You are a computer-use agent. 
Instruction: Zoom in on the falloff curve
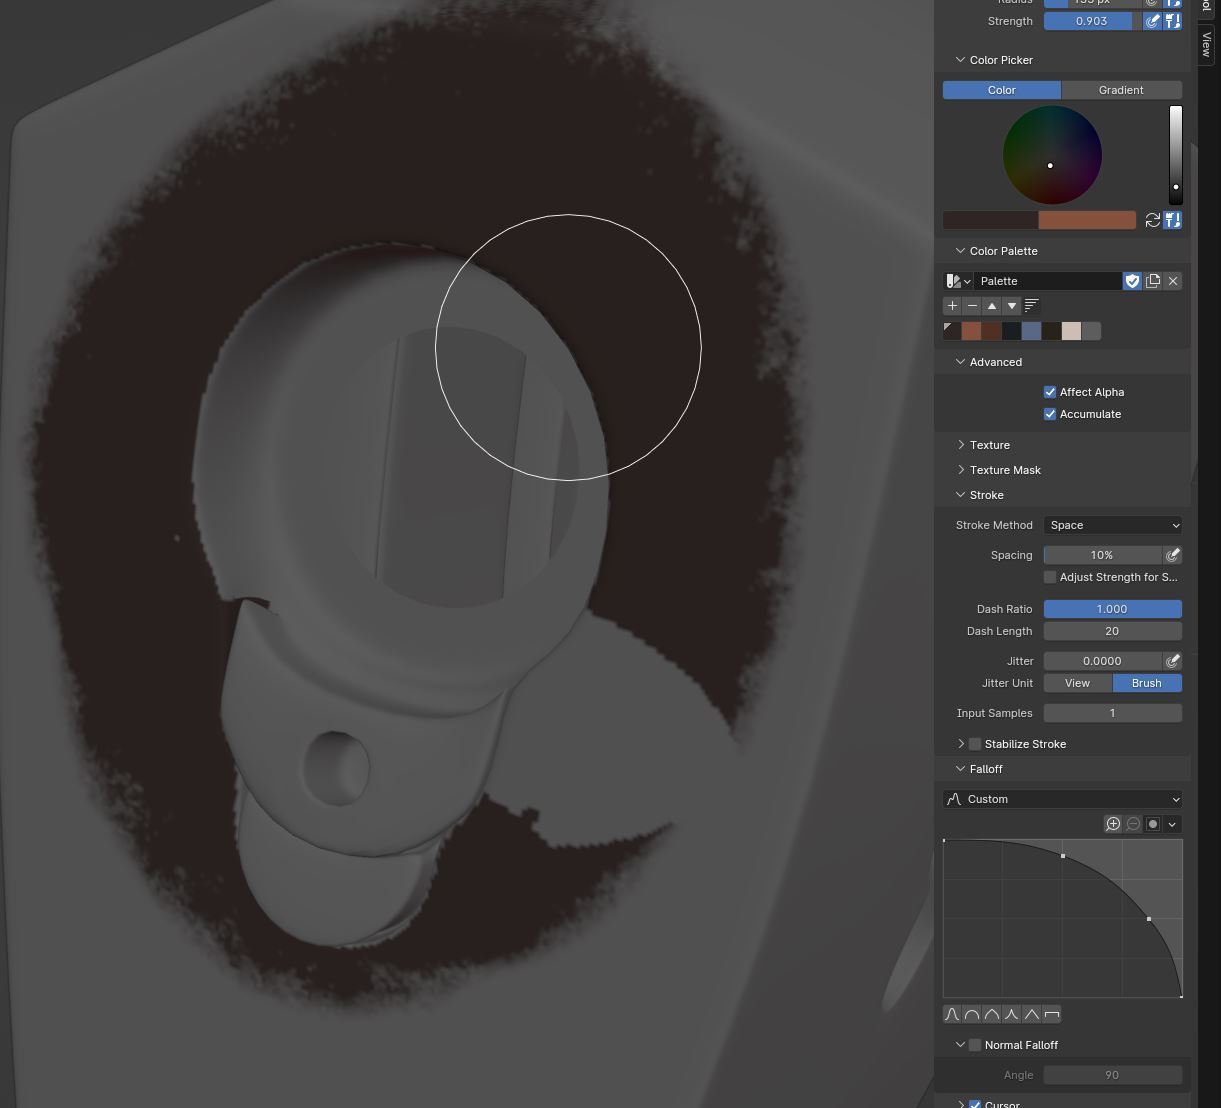point(1113,824)
